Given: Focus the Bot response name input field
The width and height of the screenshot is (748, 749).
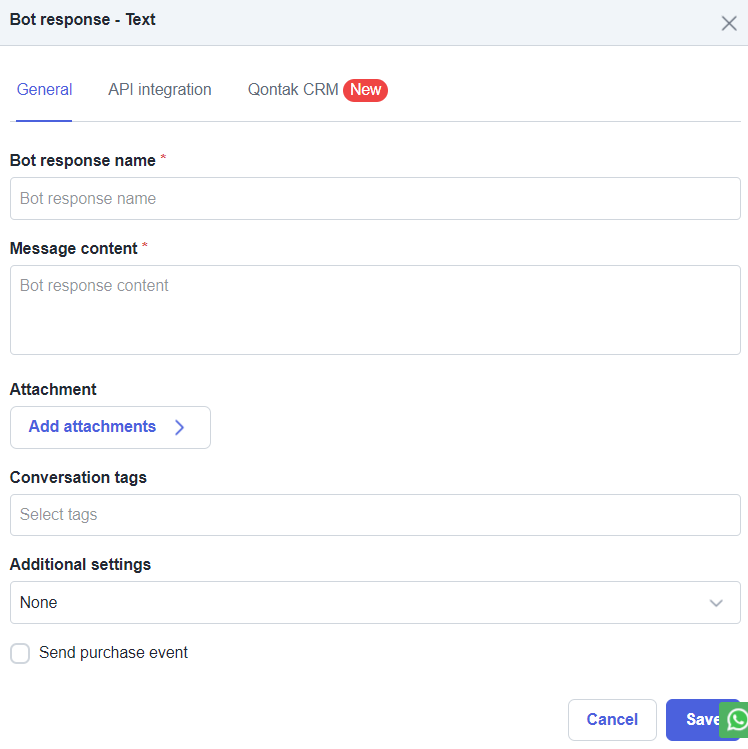Looking at the screenshot, I should click(375, 198).
